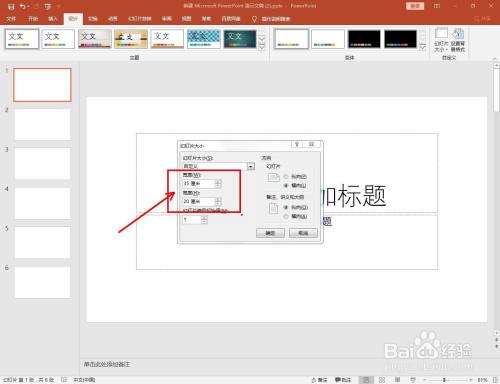Open the Transitions (切换) tab
This screenshot has height=384, width=500.
(x=93, y=19)
